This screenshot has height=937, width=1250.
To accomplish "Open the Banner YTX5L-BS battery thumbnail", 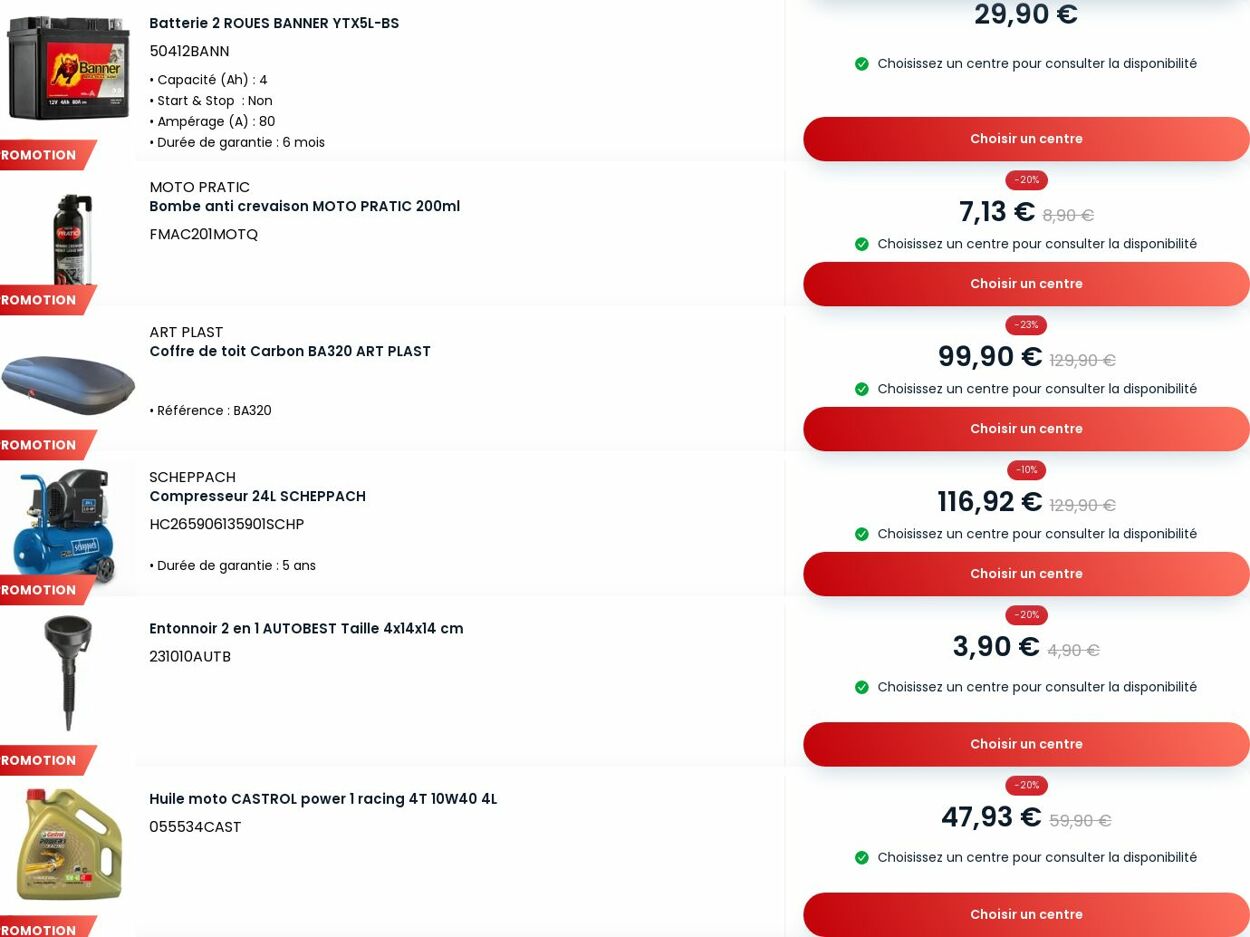I will [68, 68].
